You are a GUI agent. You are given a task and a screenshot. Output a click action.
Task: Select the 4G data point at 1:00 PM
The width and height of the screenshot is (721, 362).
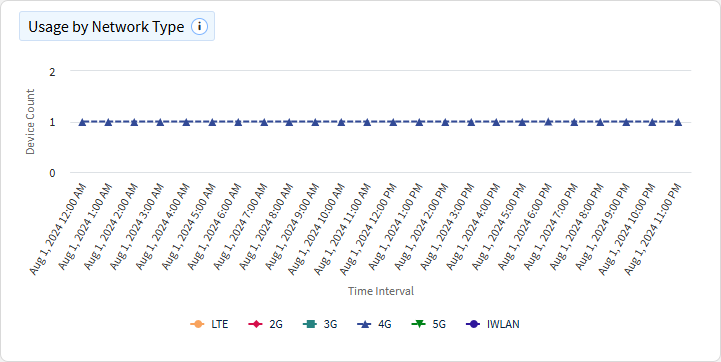coord(419,122)
